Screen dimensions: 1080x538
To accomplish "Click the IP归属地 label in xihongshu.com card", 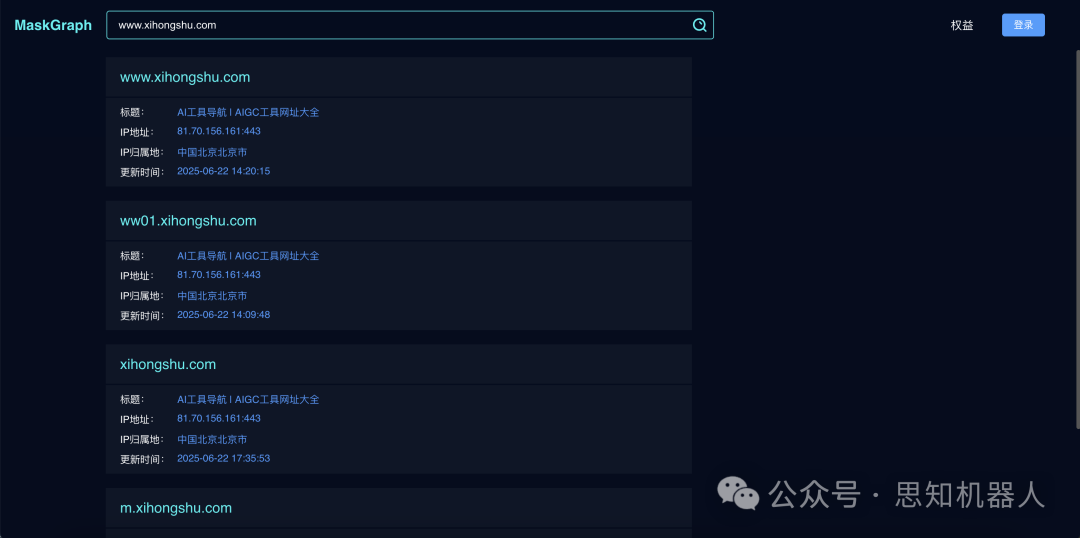I will [x=142, y=439].
